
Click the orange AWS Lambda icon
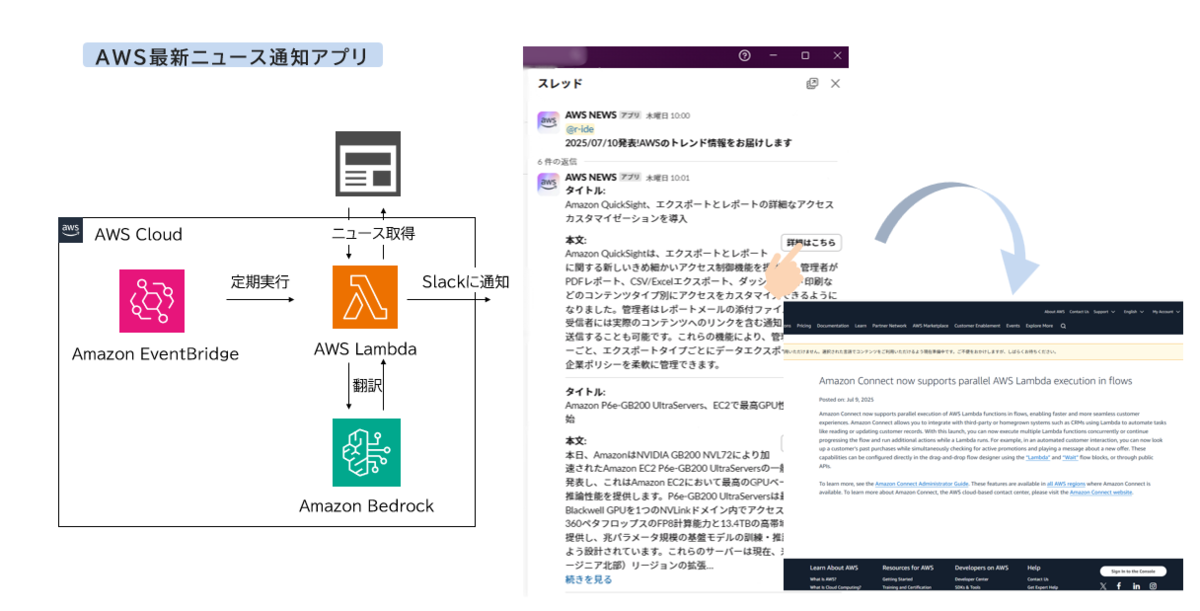pyautogui.click(x=365, y=298)
